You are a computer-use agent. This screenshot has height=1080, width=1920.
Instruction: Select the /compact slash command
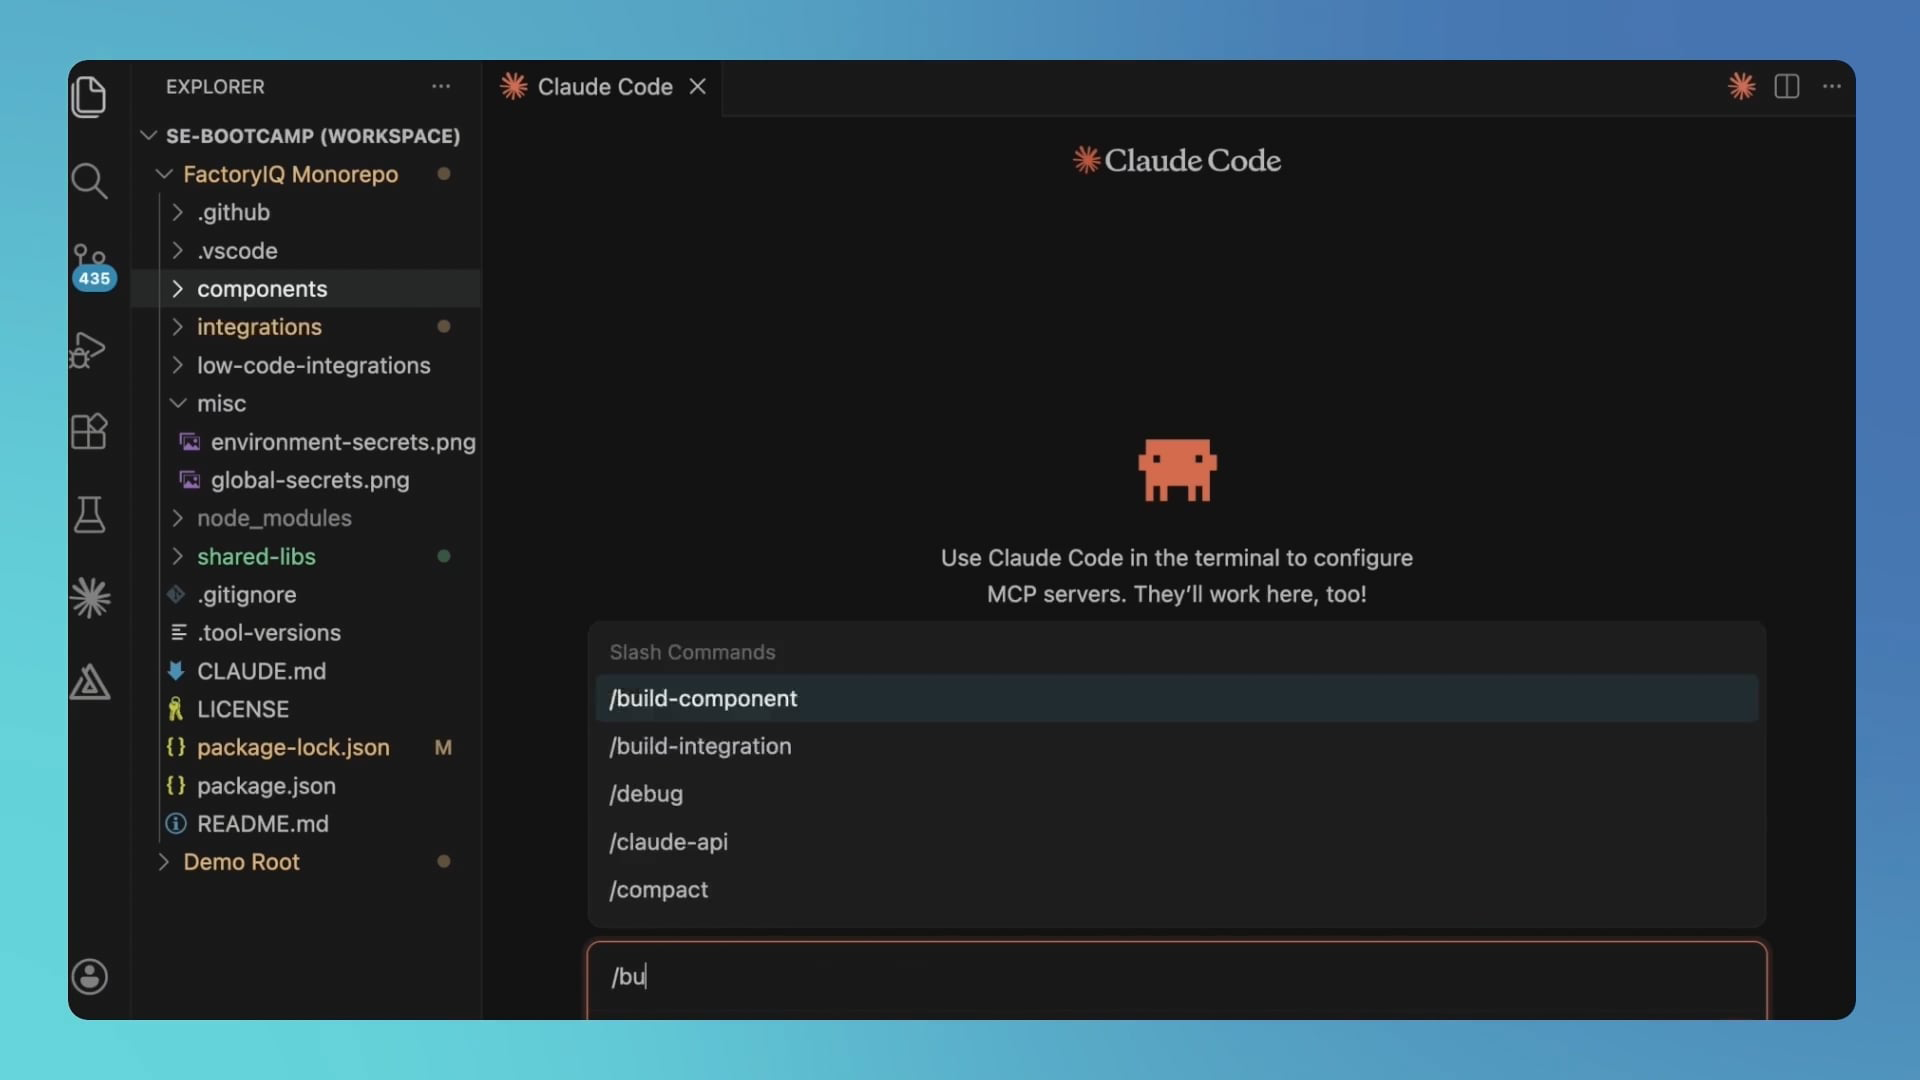tap(658, 890)
